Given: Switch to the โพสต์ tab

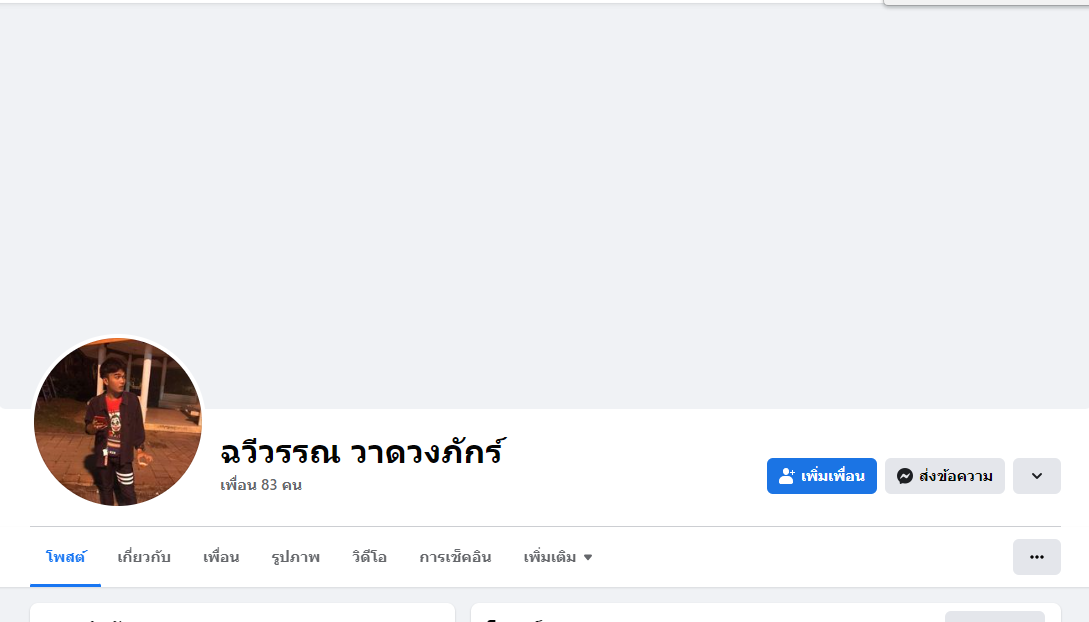Looking at the screenshot, I should click(x=65, y=557).
